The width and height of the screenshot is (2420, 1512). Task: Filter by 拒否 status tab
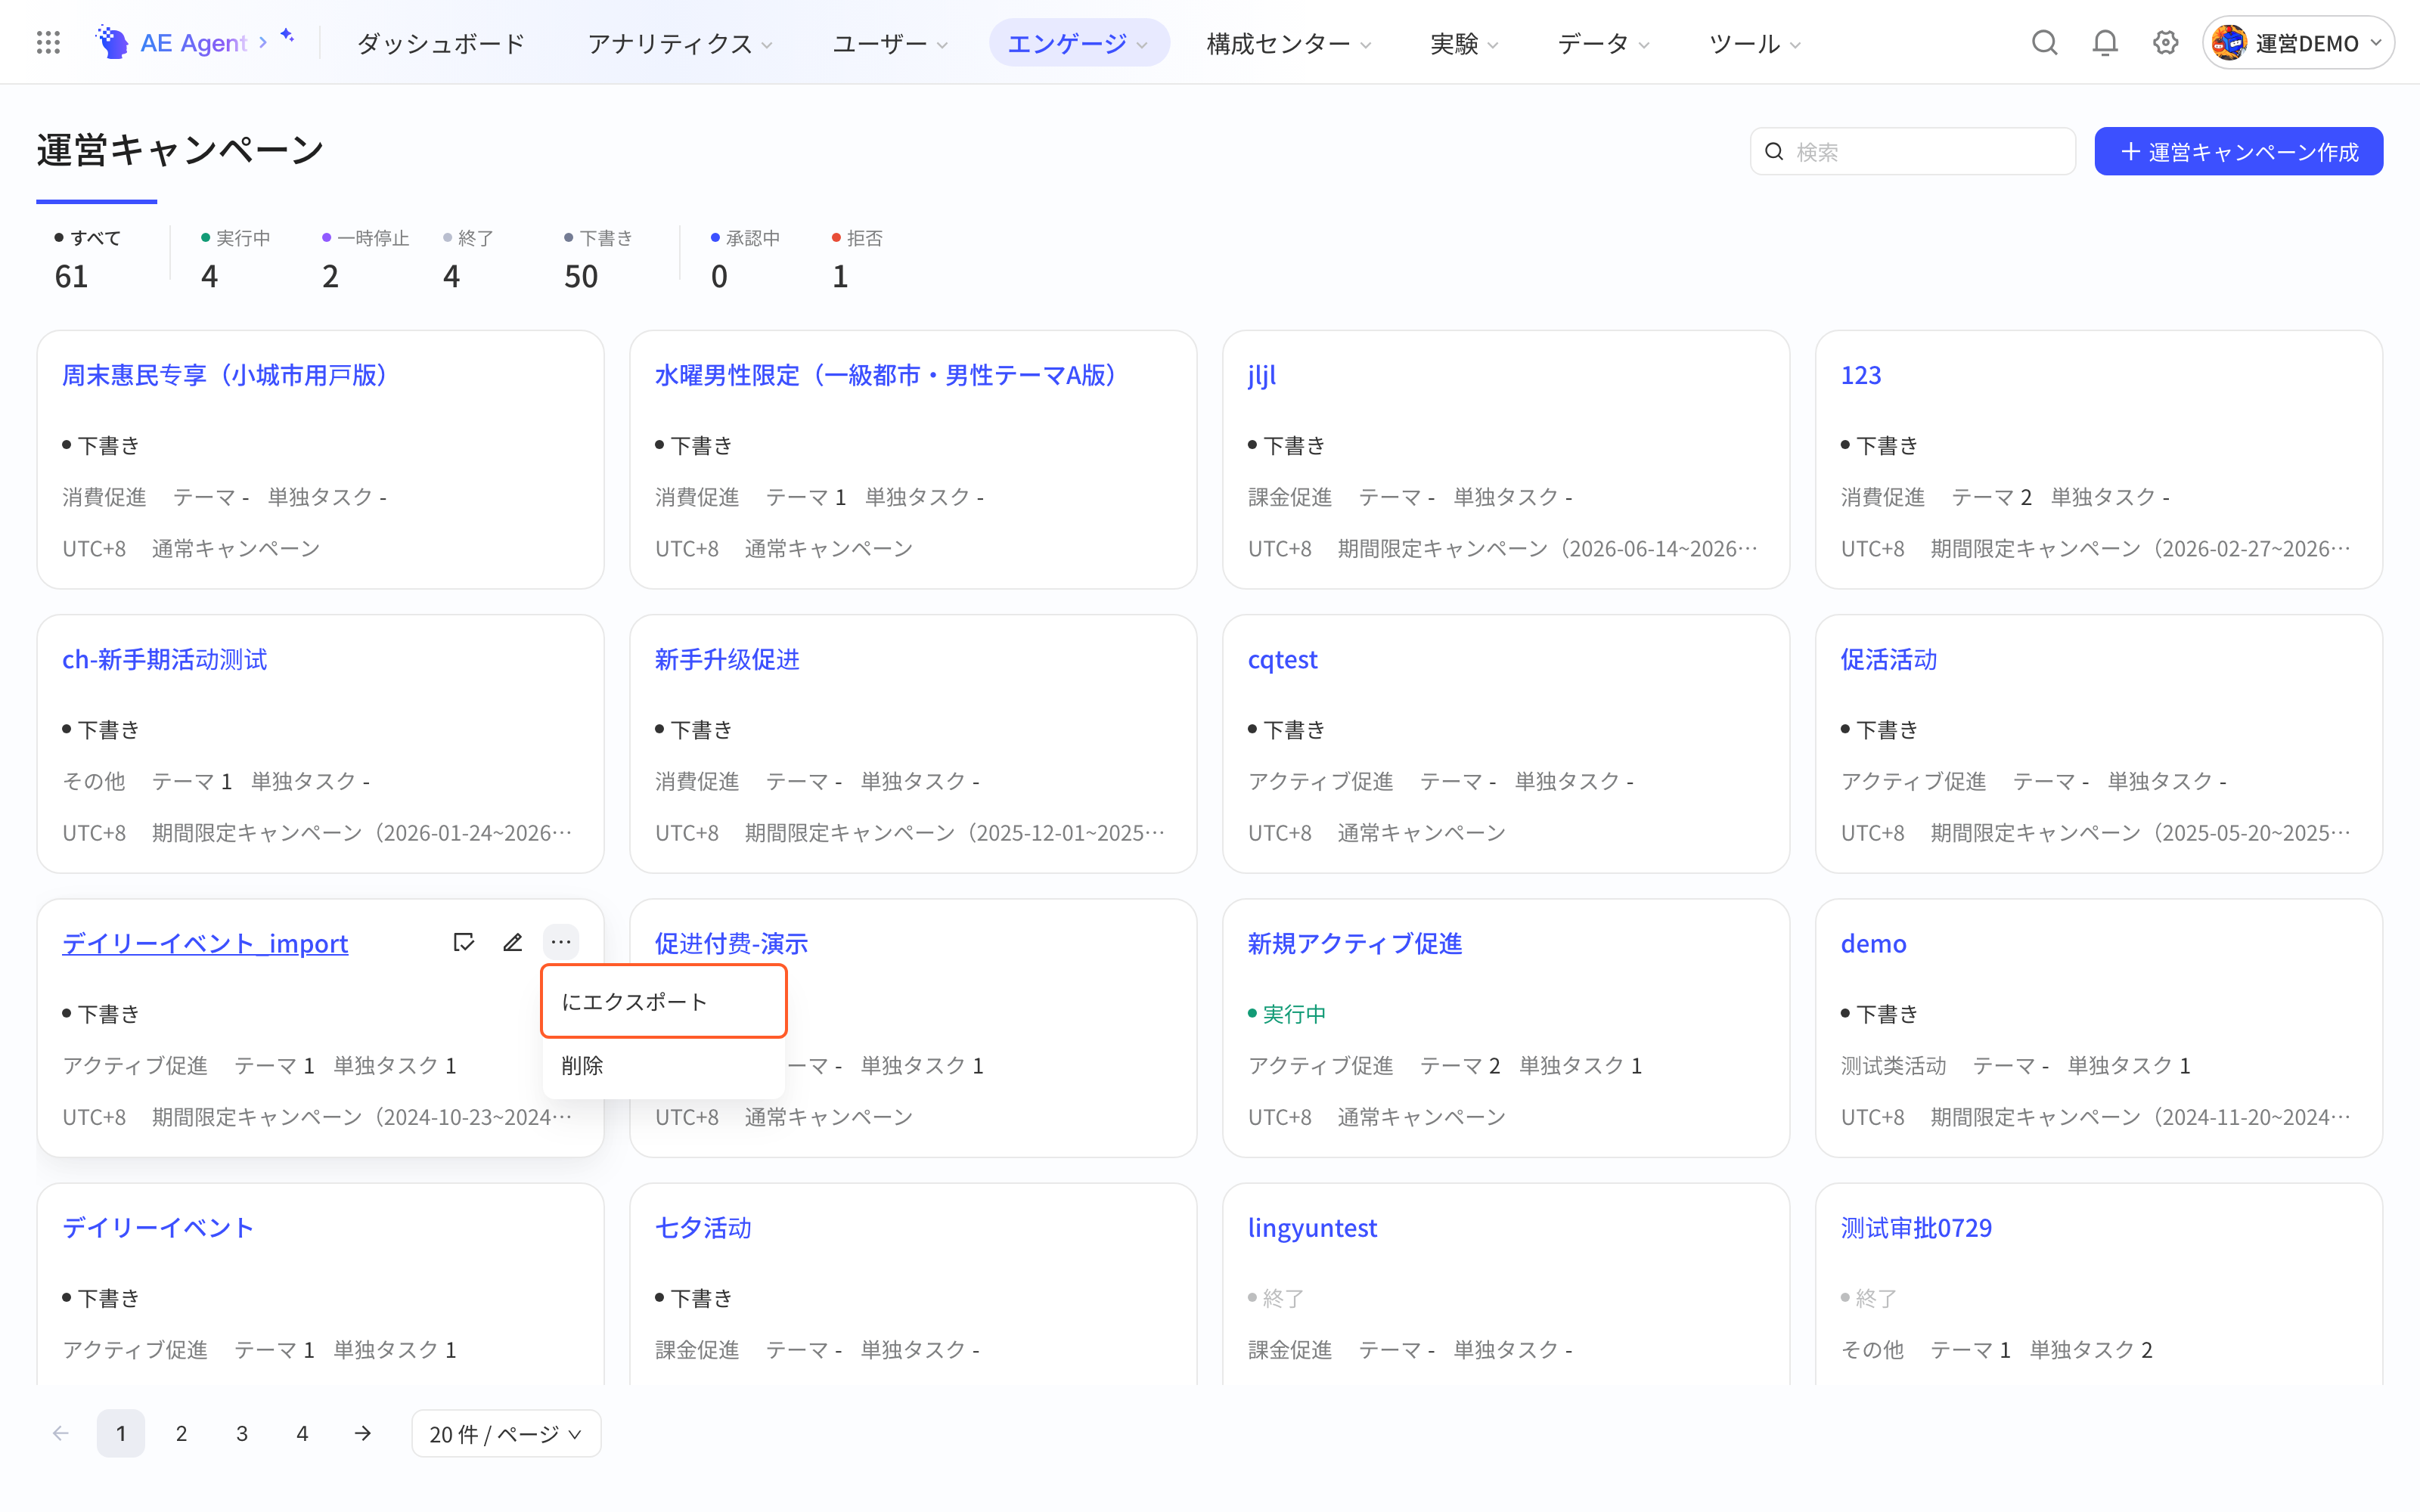857,258
